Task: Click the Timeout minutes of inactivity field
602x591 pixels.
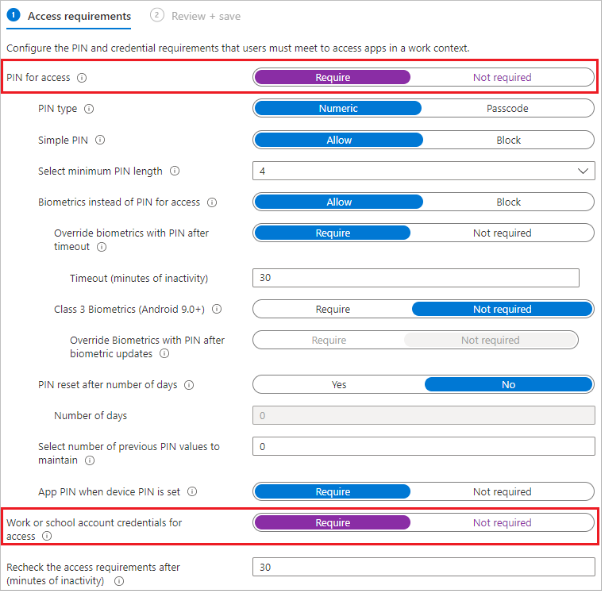Action: click(x=416, y=278)
